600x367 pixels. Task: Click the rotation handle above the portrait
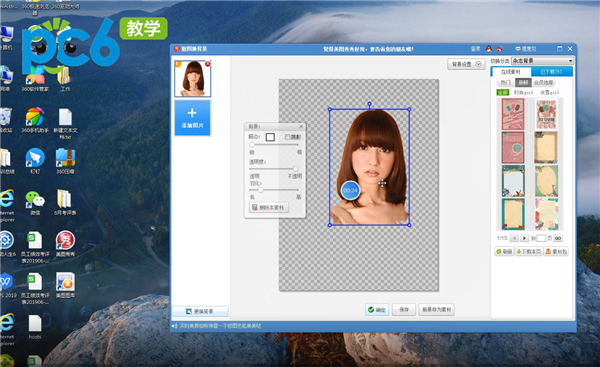coord(369,104)
